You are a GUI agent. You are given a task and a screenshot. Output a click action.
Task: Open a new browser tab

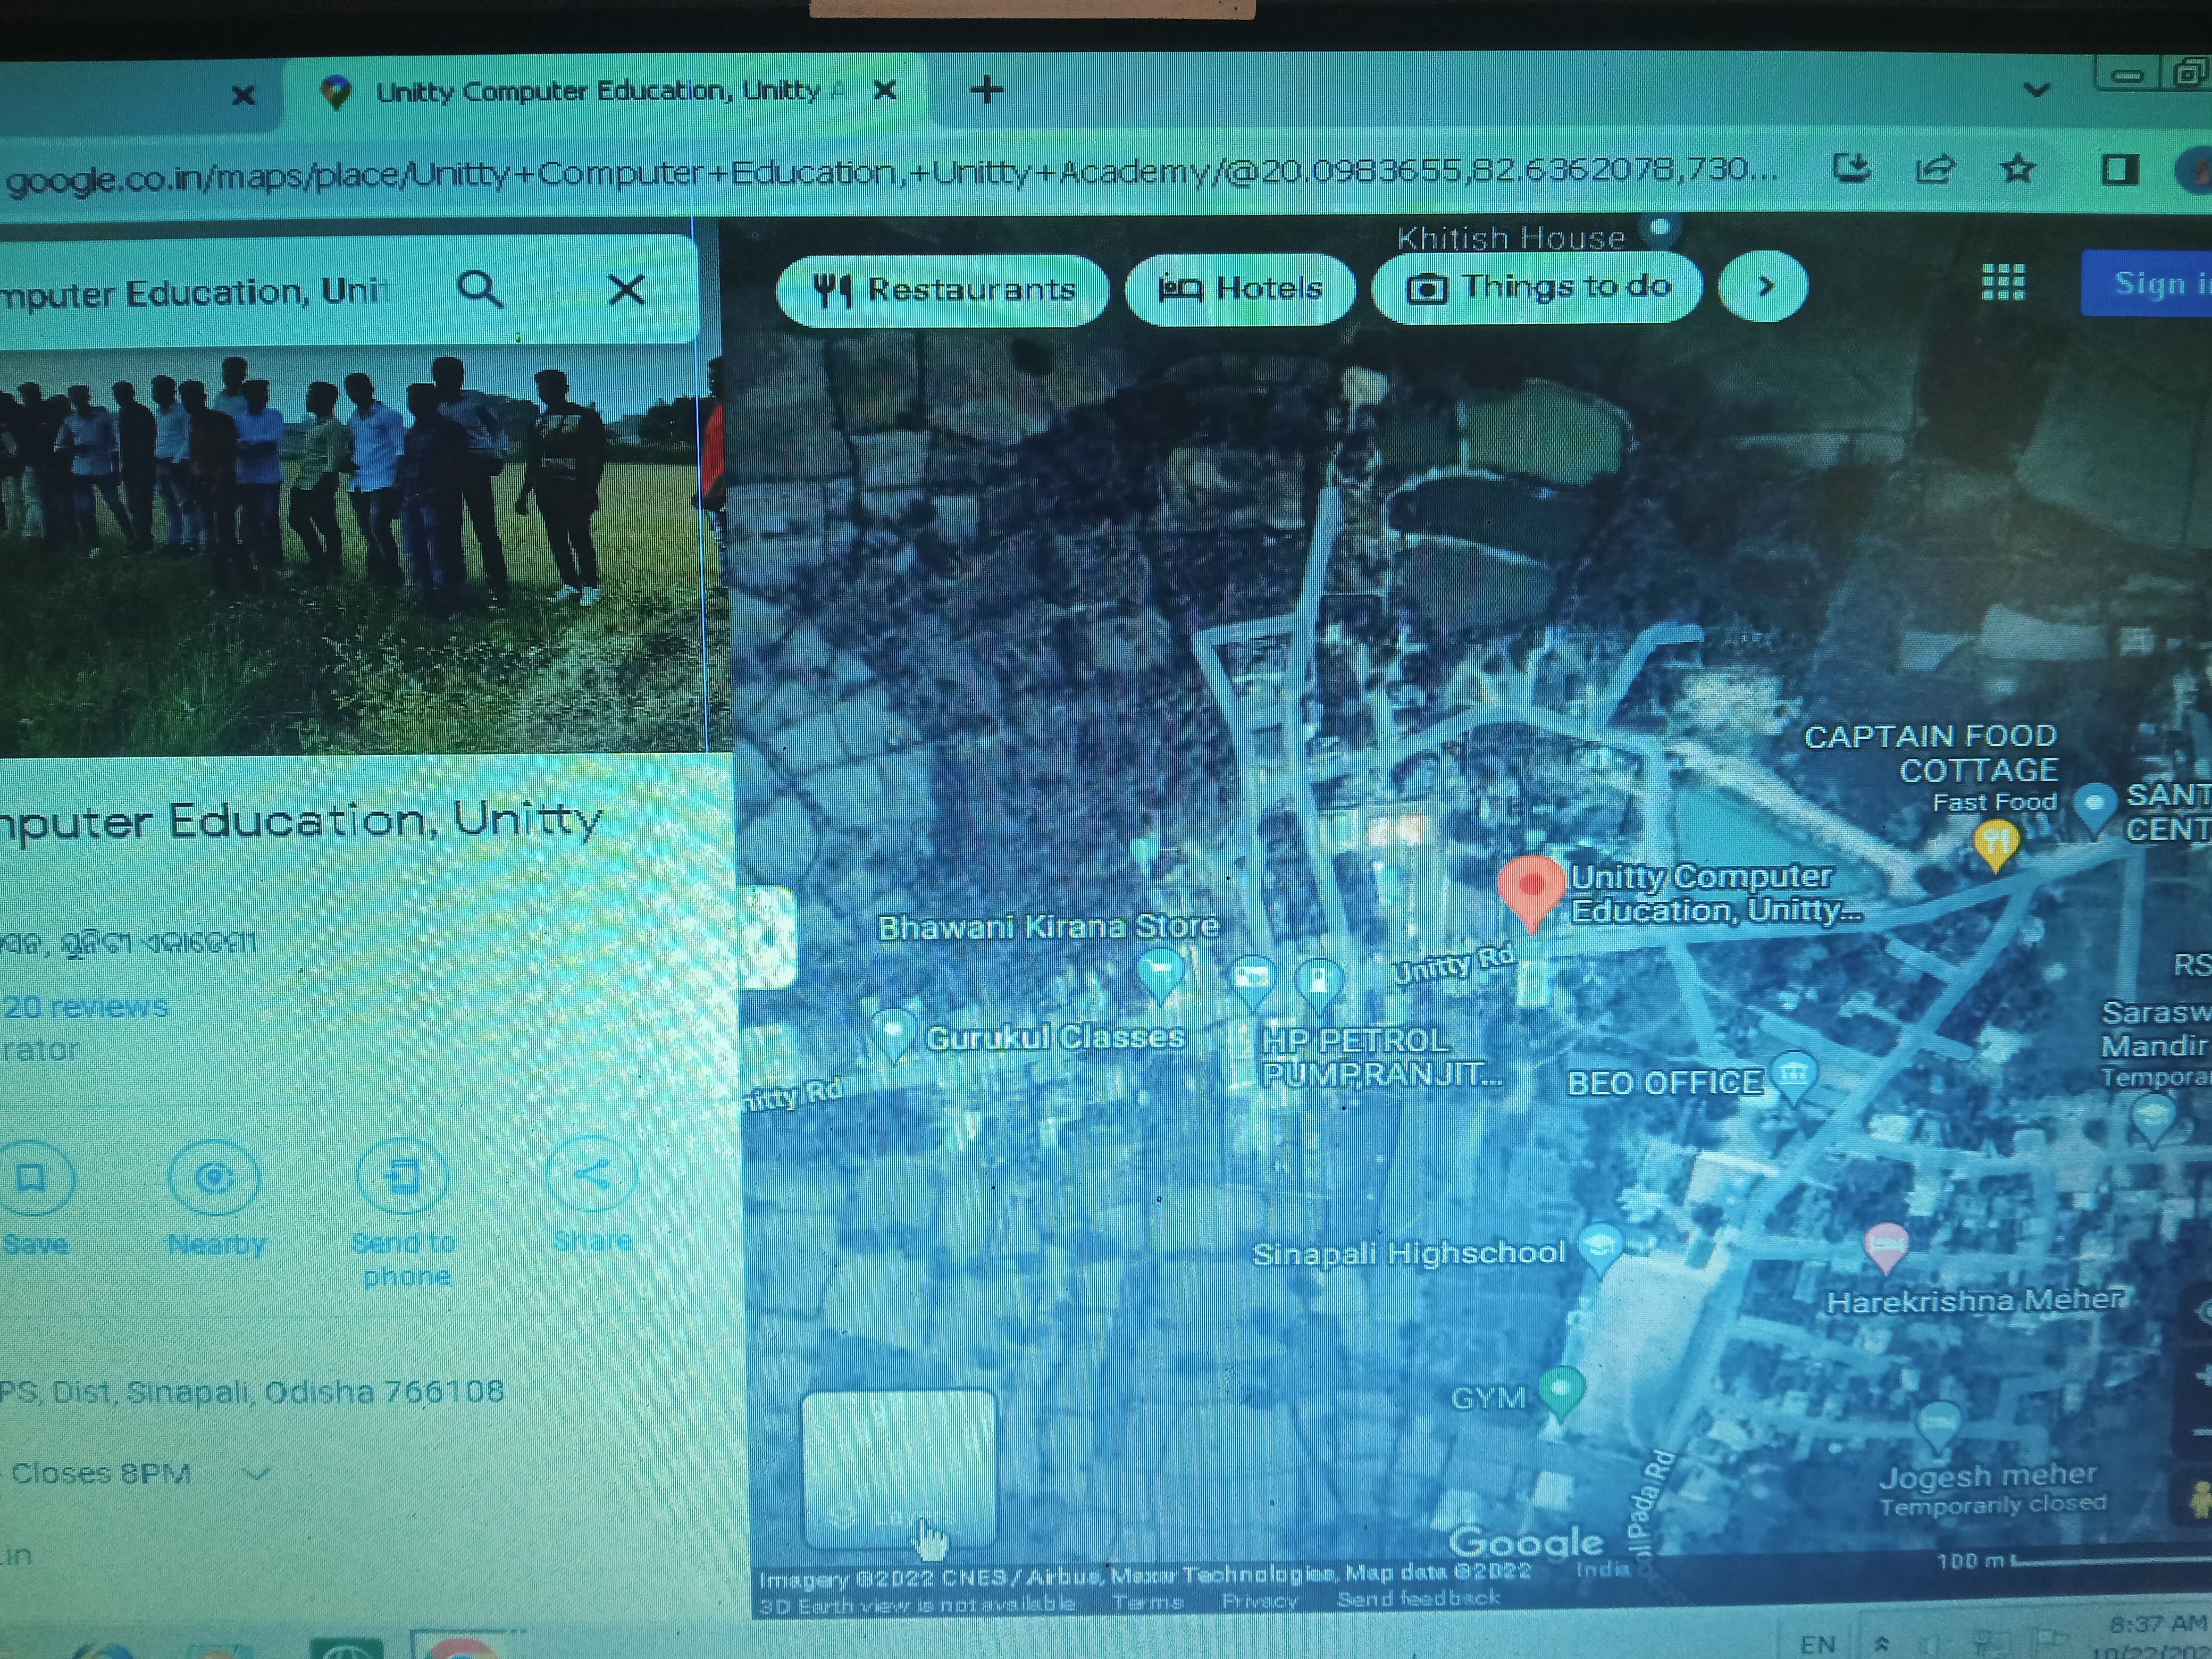tap(986, 90)
